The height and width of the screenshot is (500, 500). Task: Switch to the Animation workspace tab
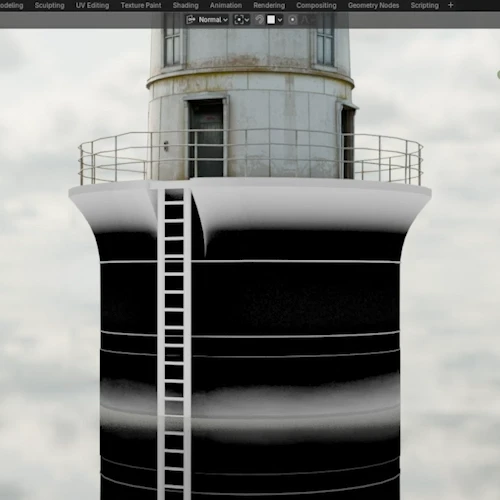coord(226,5)
